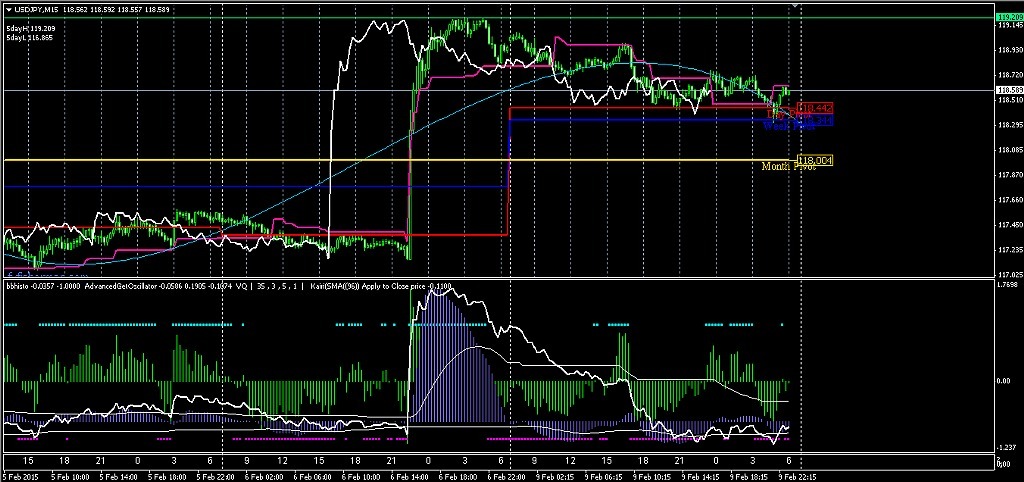This screenshot has width=1024, height=482.
Task: Click the 5dayH 119.209 label
Action: [30, 28]
